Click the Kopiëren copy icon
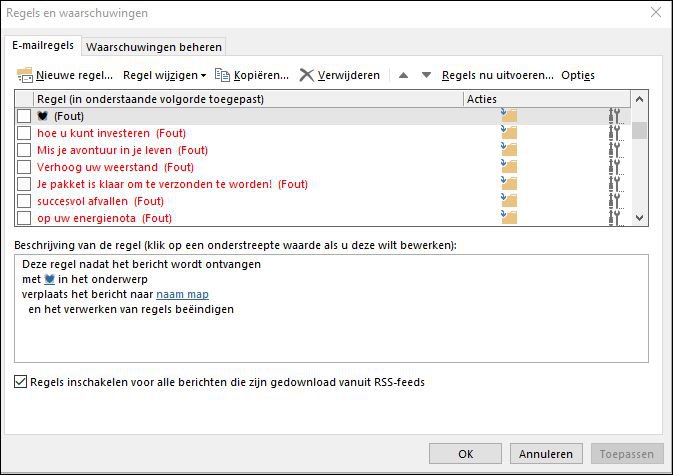The width and height of the screenshot is (673, 475). 221,75
